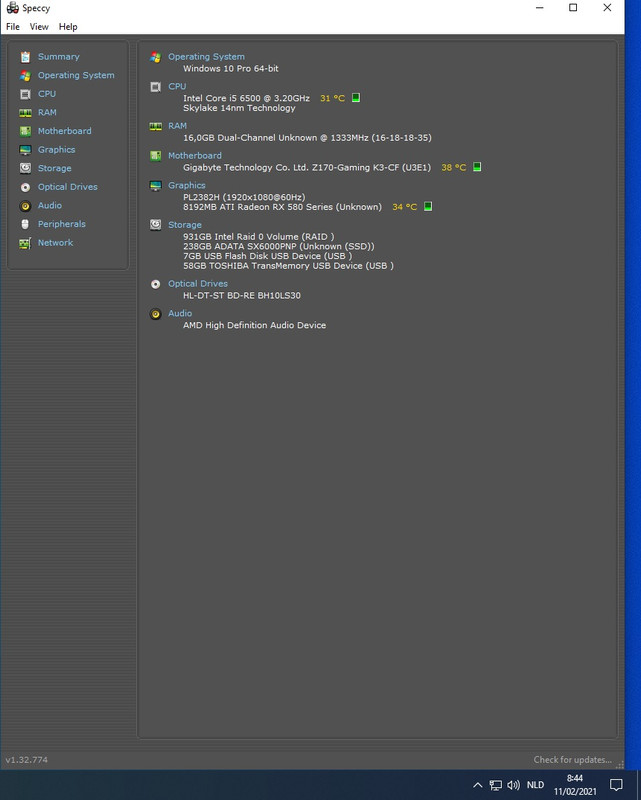641x800 pixels.
Task: Select Optical Drives in the sidebar list
Action: [x=68, y=187]
